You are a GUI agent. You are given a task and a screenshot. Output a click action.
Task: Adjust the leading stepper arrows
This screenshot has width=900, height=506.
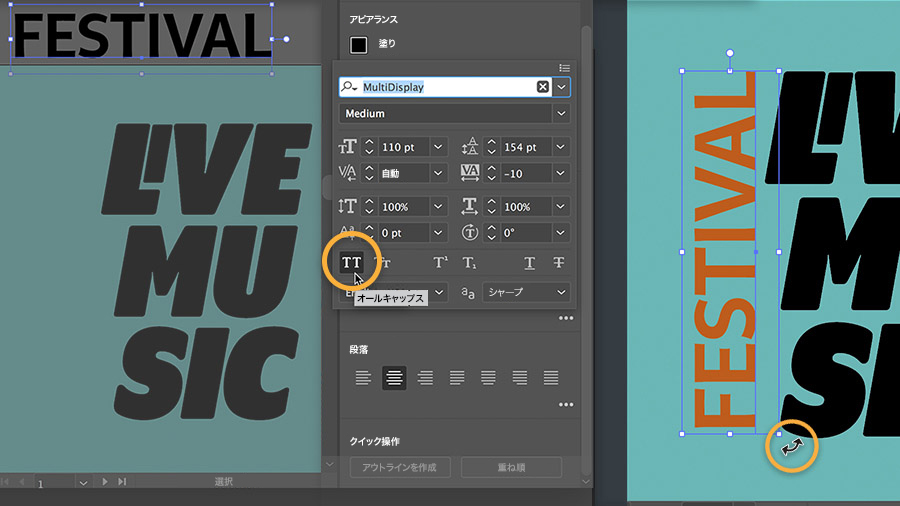click(491, 147)
